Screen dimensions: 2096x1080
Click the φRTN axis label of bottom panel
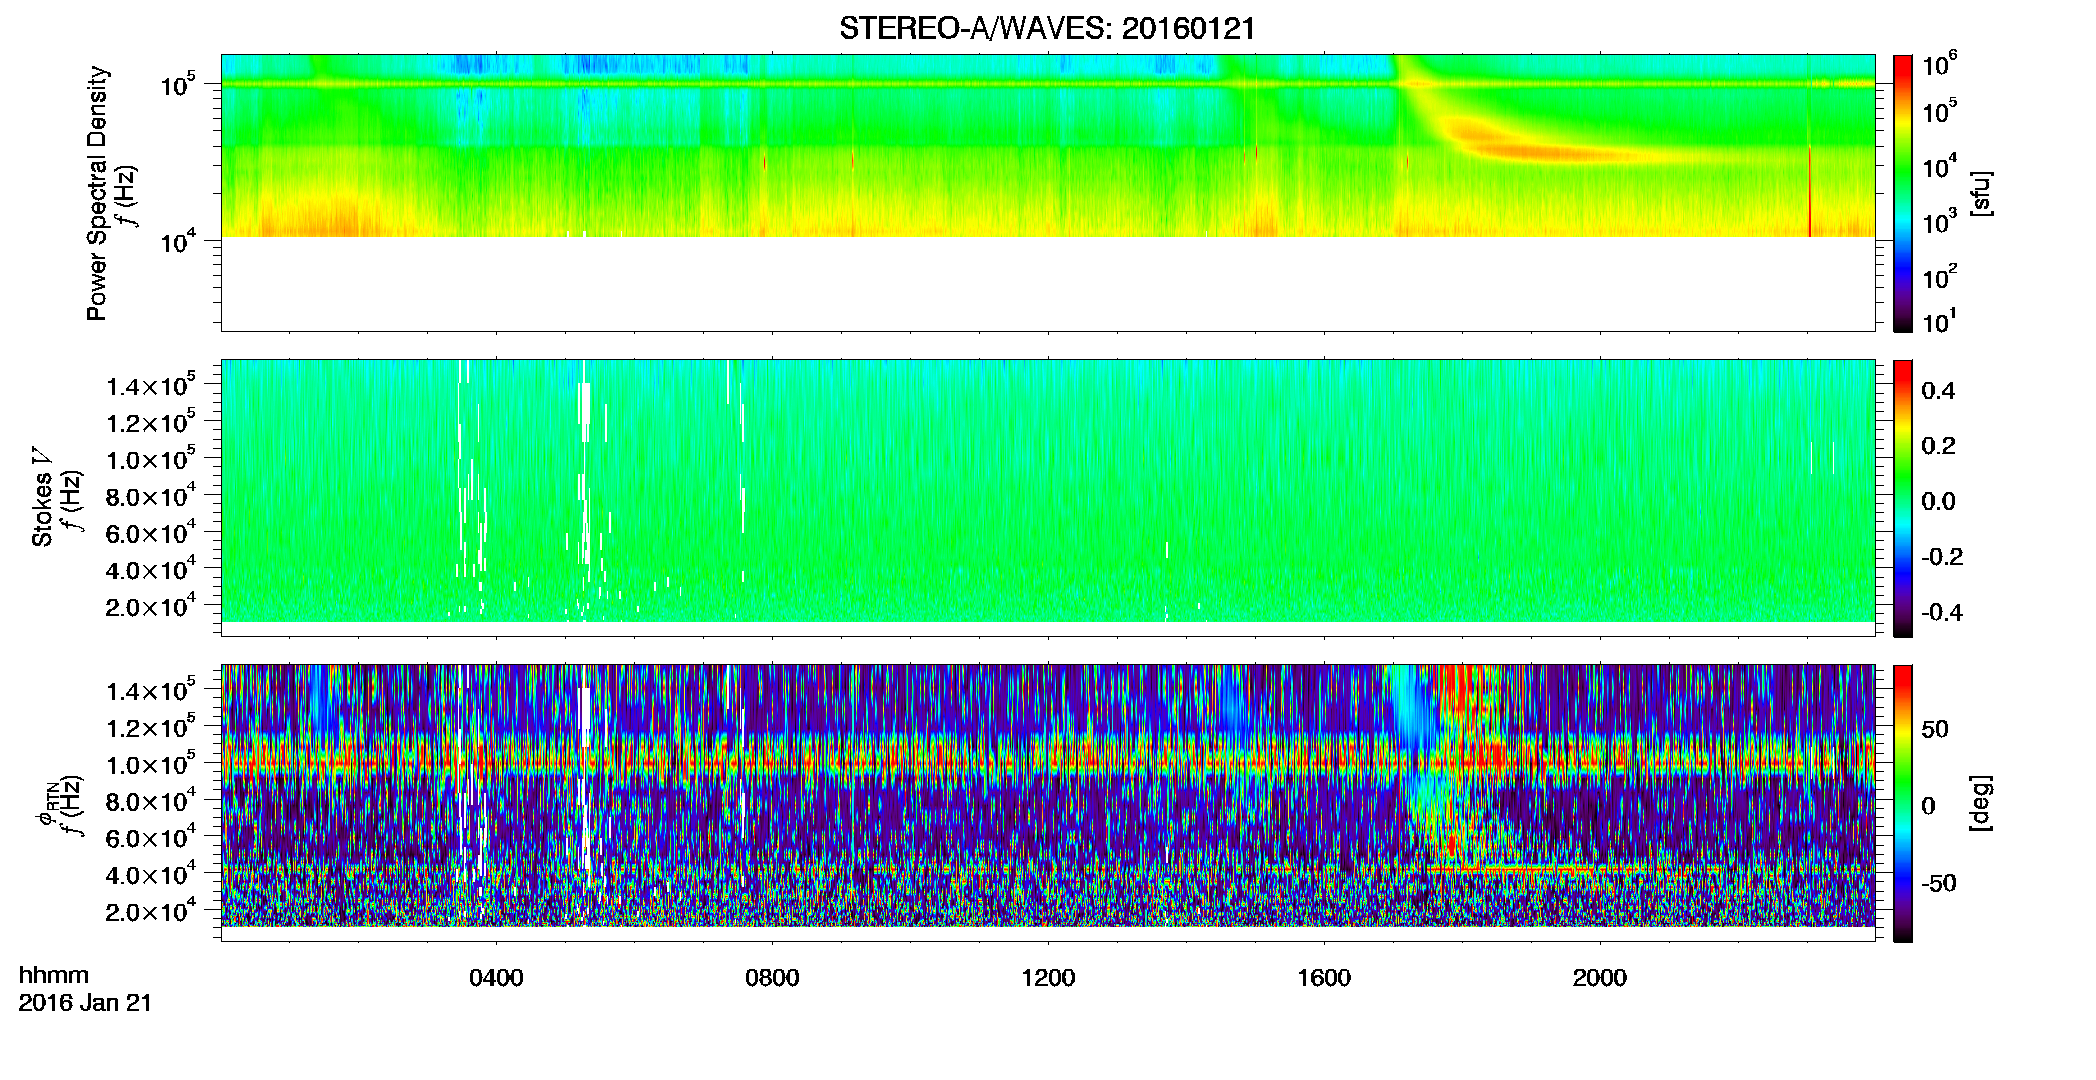click(47, 803)
